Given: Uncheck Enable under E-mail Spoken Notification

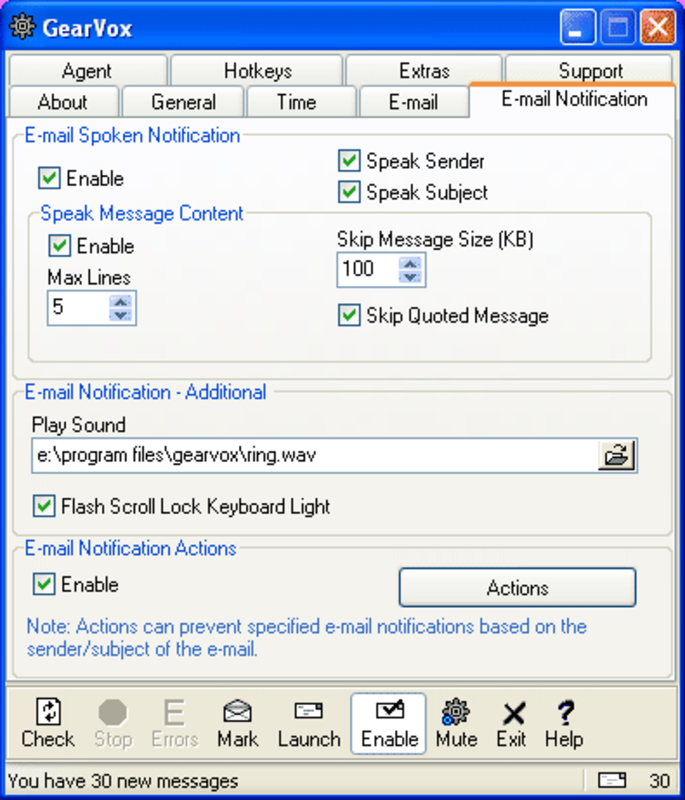Looking at the screenshot, I should point(49,179).
